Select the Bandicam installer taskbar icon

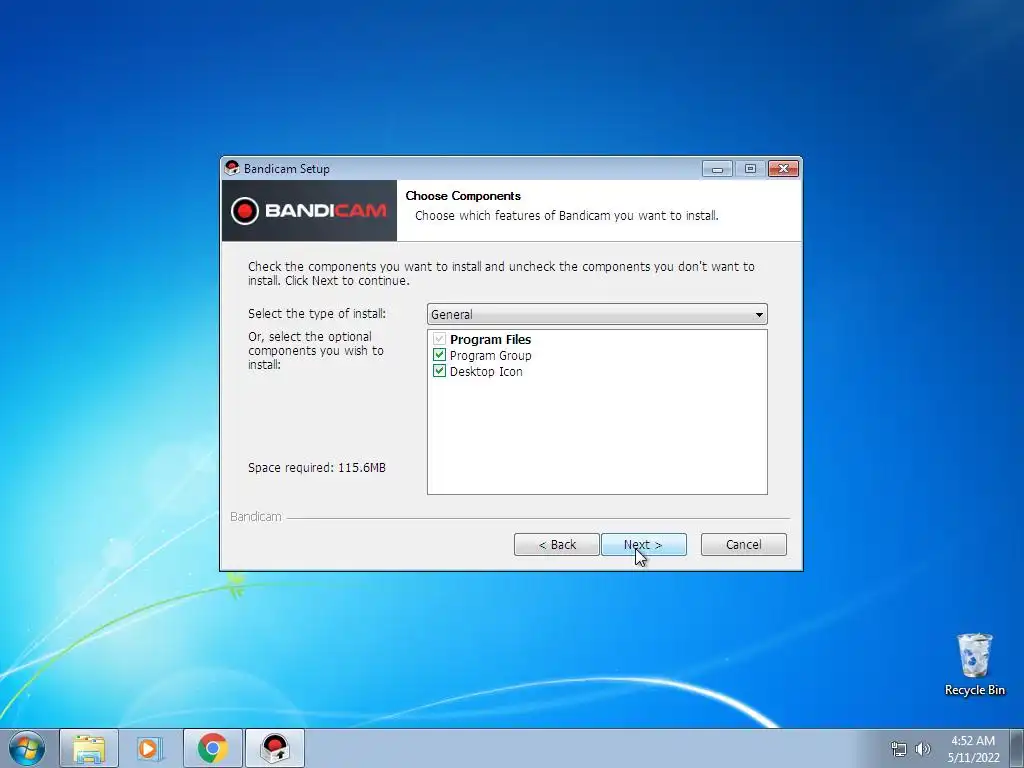click(x=275, y=748)
